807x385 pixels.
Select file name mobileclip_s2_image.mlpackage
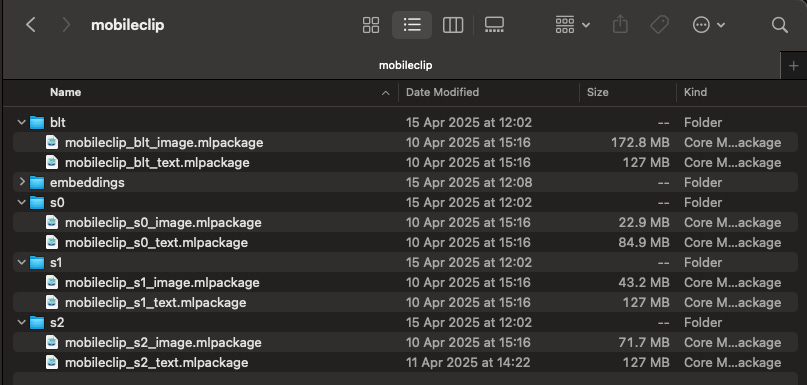163,342
